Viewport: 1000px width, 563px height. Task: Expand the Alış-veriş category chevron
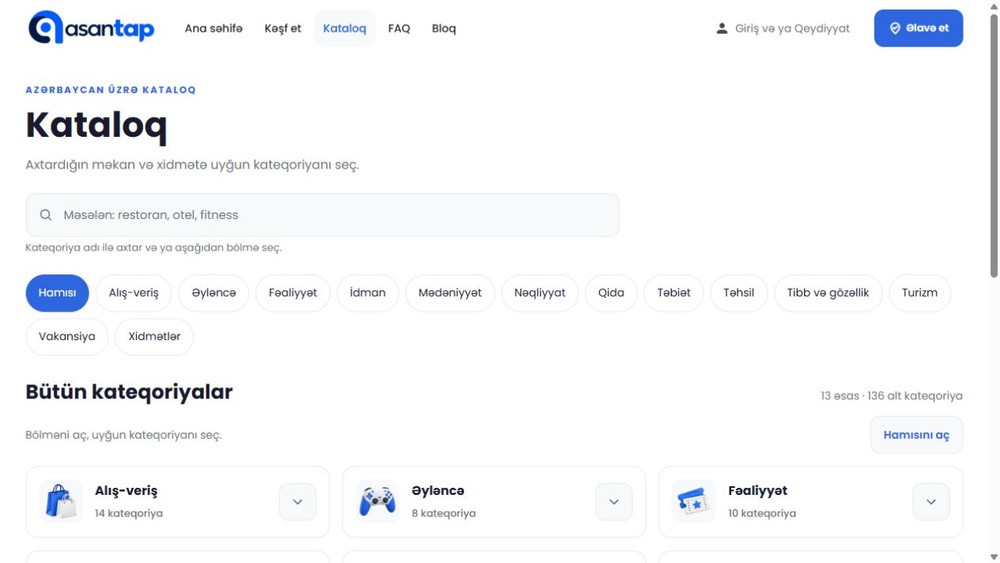click(x=297, y=502)
